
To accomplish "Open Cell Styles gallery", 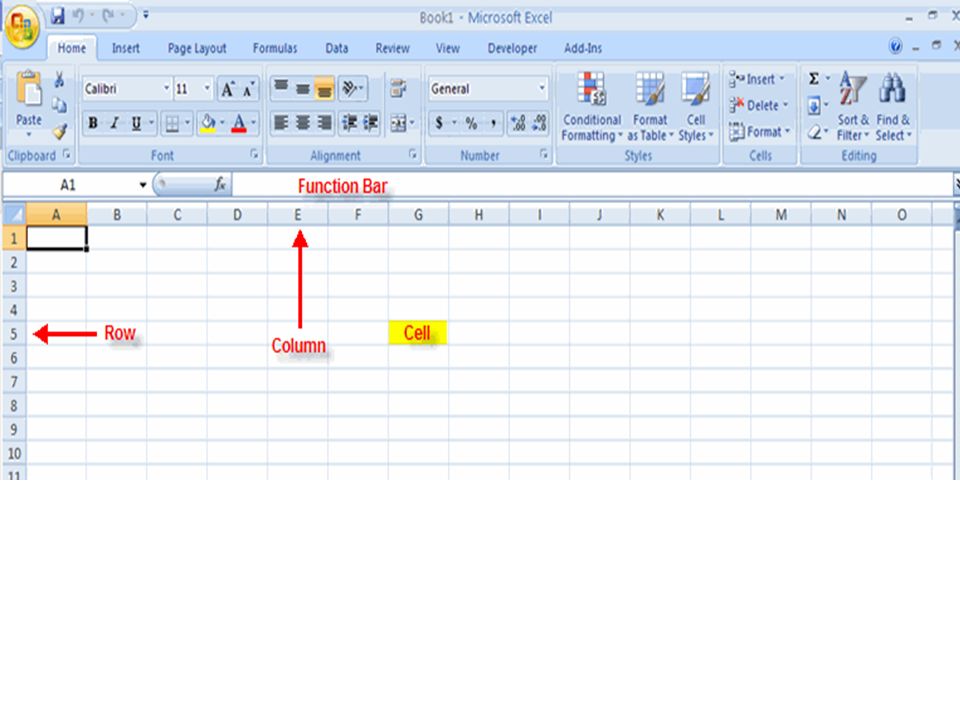I will (x=696, y=107).
